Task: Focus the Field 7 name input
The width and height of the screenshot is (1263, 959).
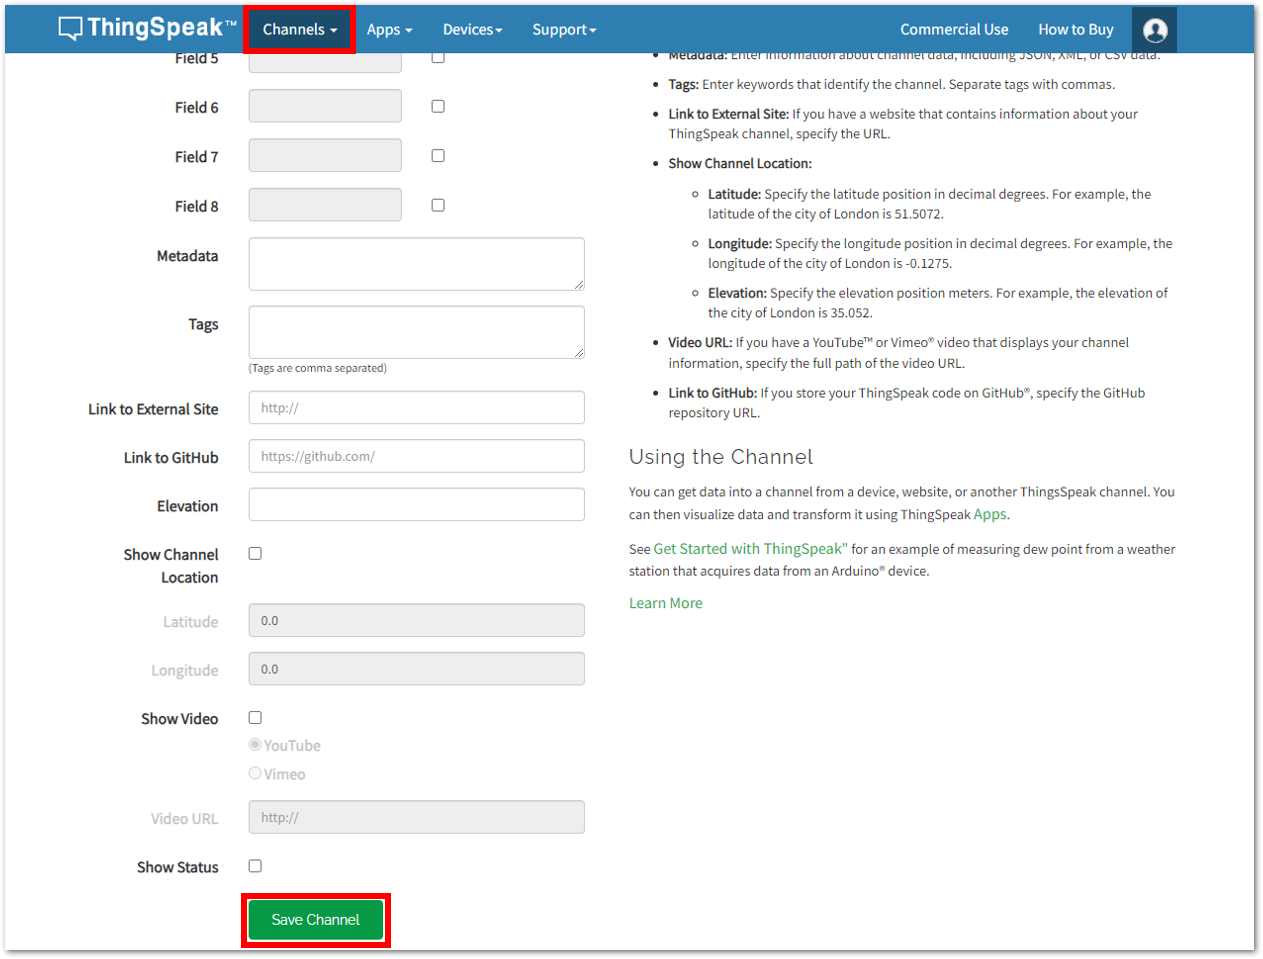Action: [x=325, y=155]
